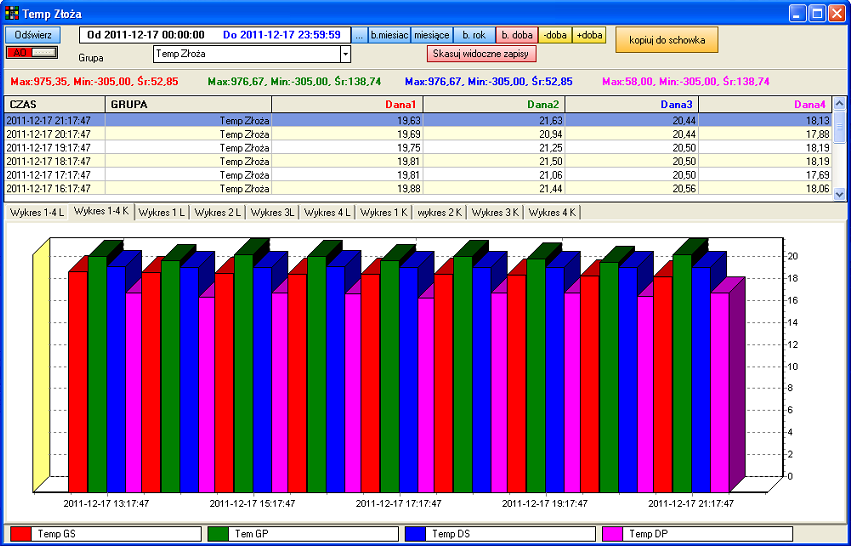
Task: Open the wykres 2 K tab
Action: tap(440, 213)
